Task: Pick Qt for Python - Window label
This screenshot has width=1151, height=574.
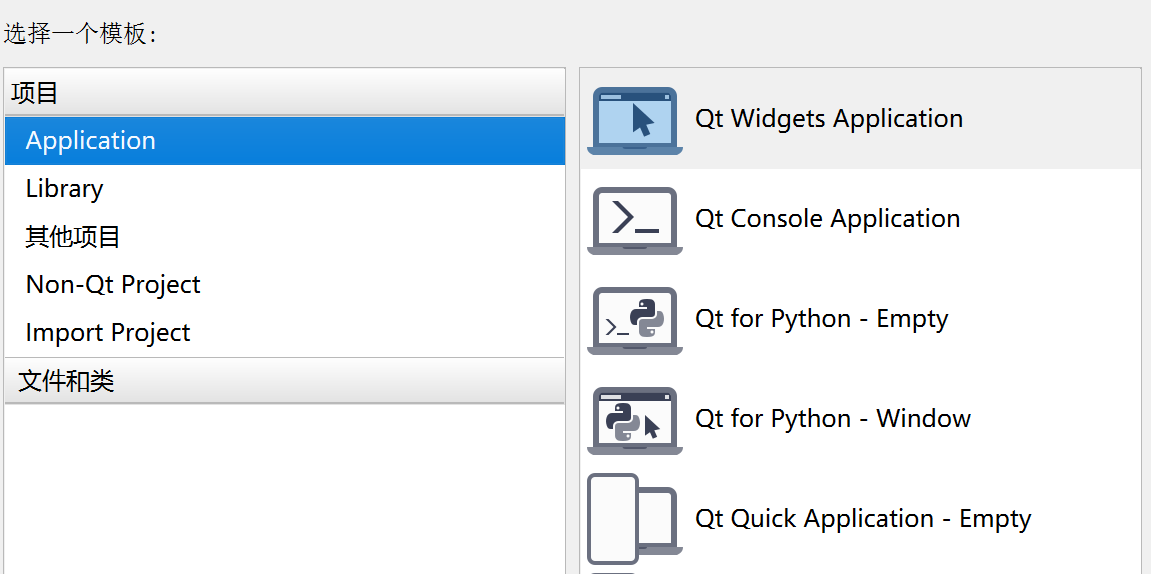Action: (833, 419)
